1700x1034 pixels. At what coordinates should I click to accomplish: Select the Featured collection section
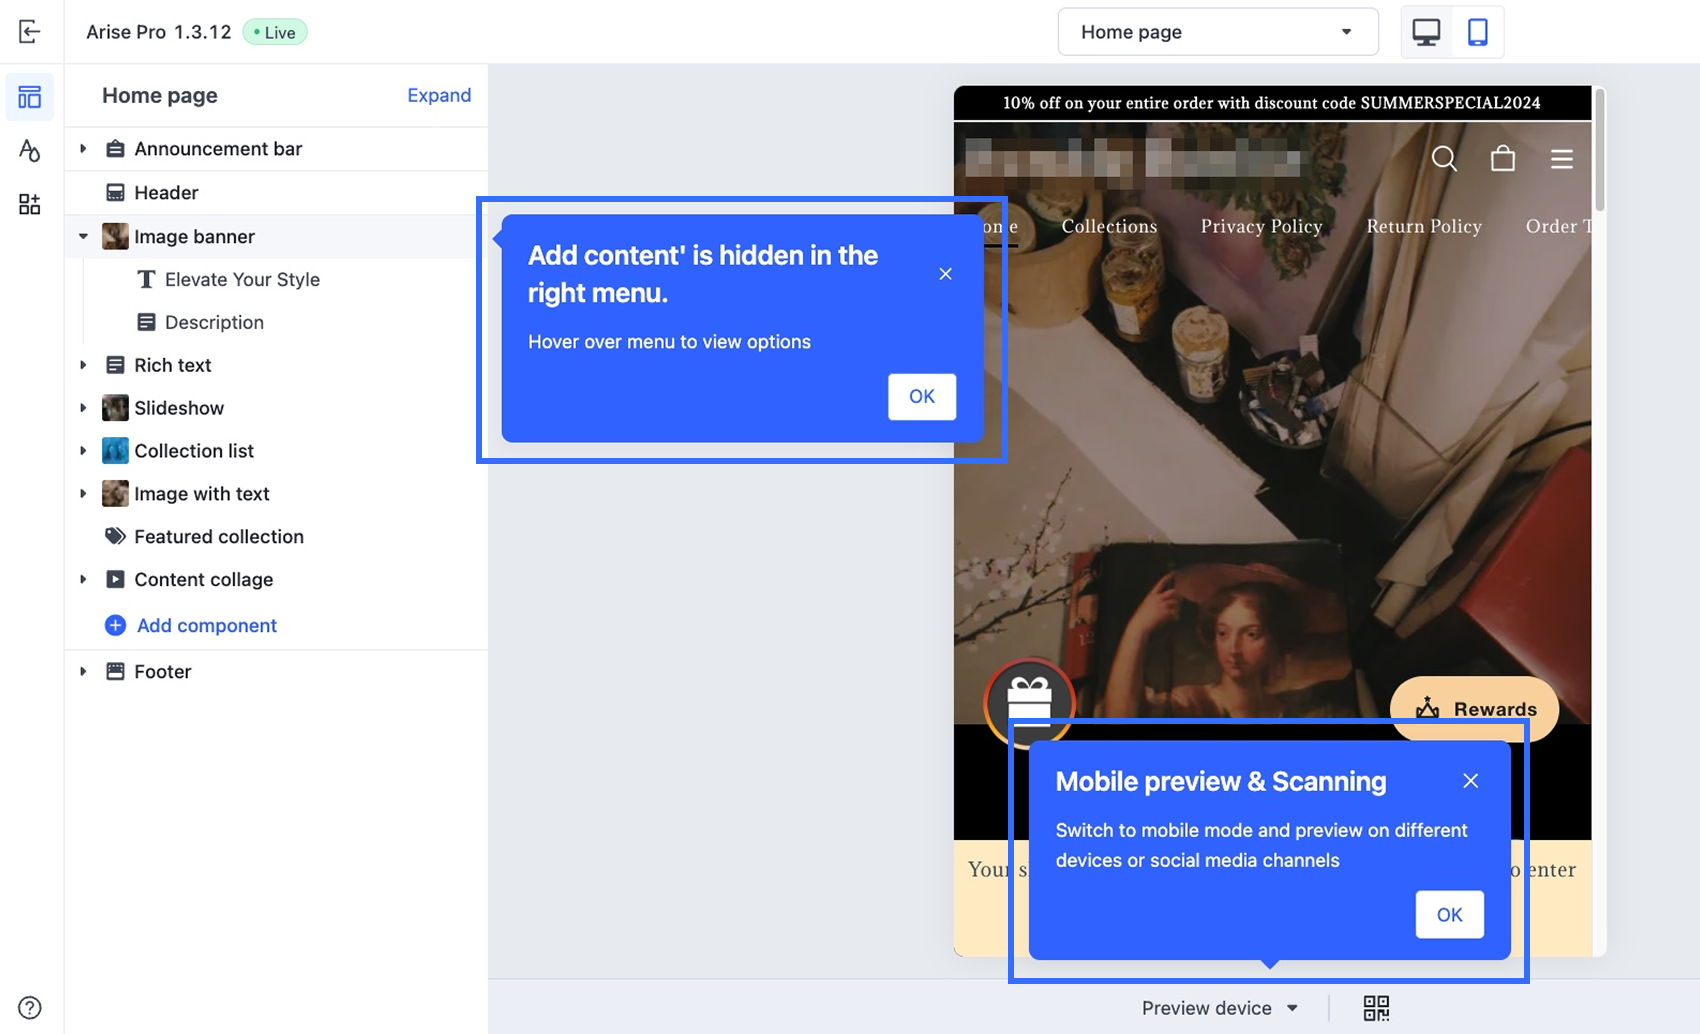276,536
